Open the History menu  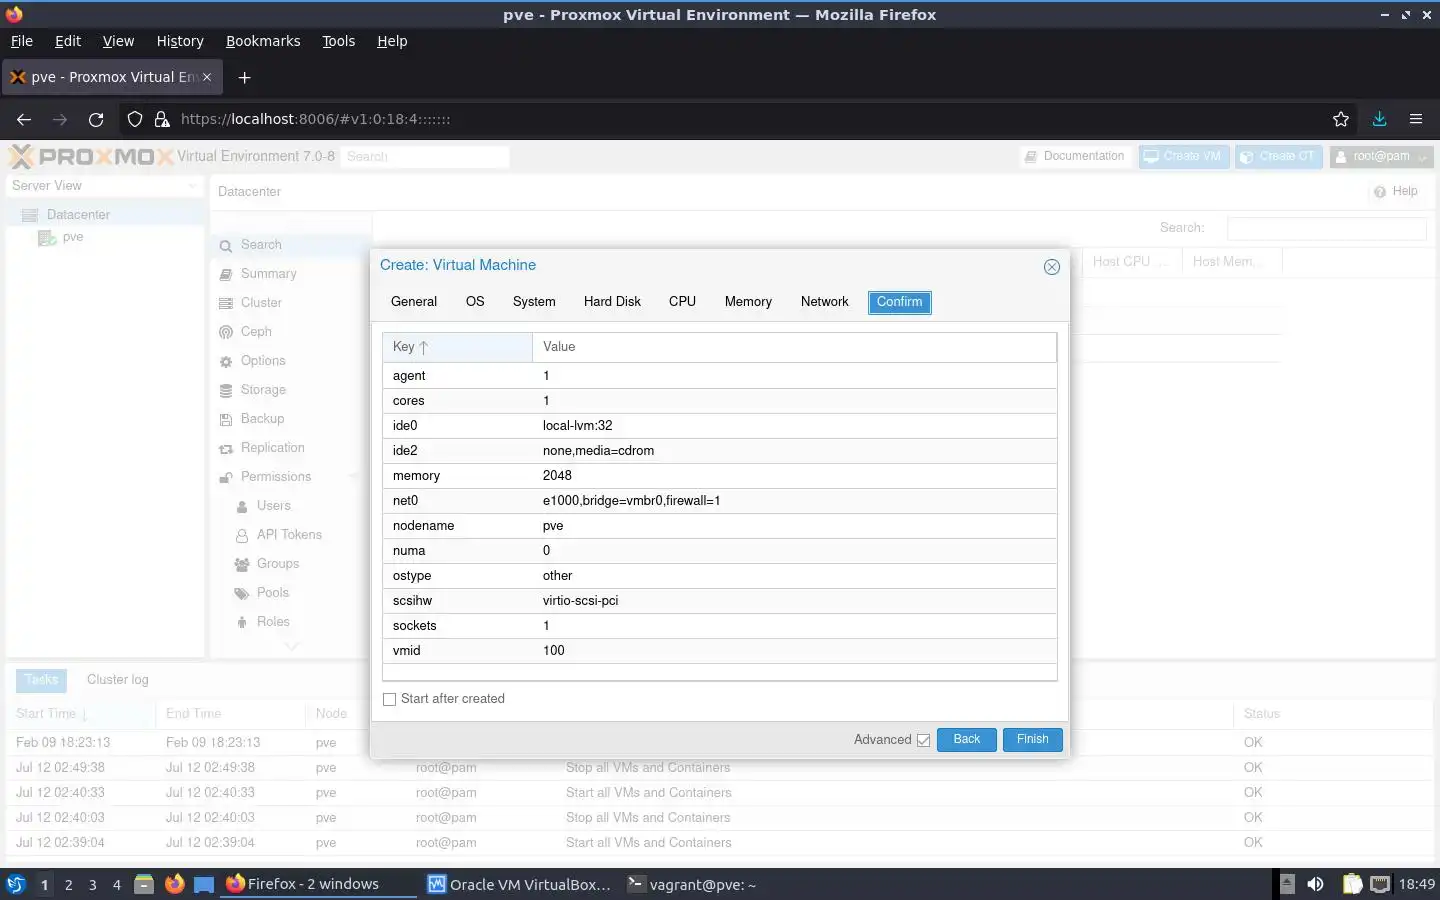180,41
